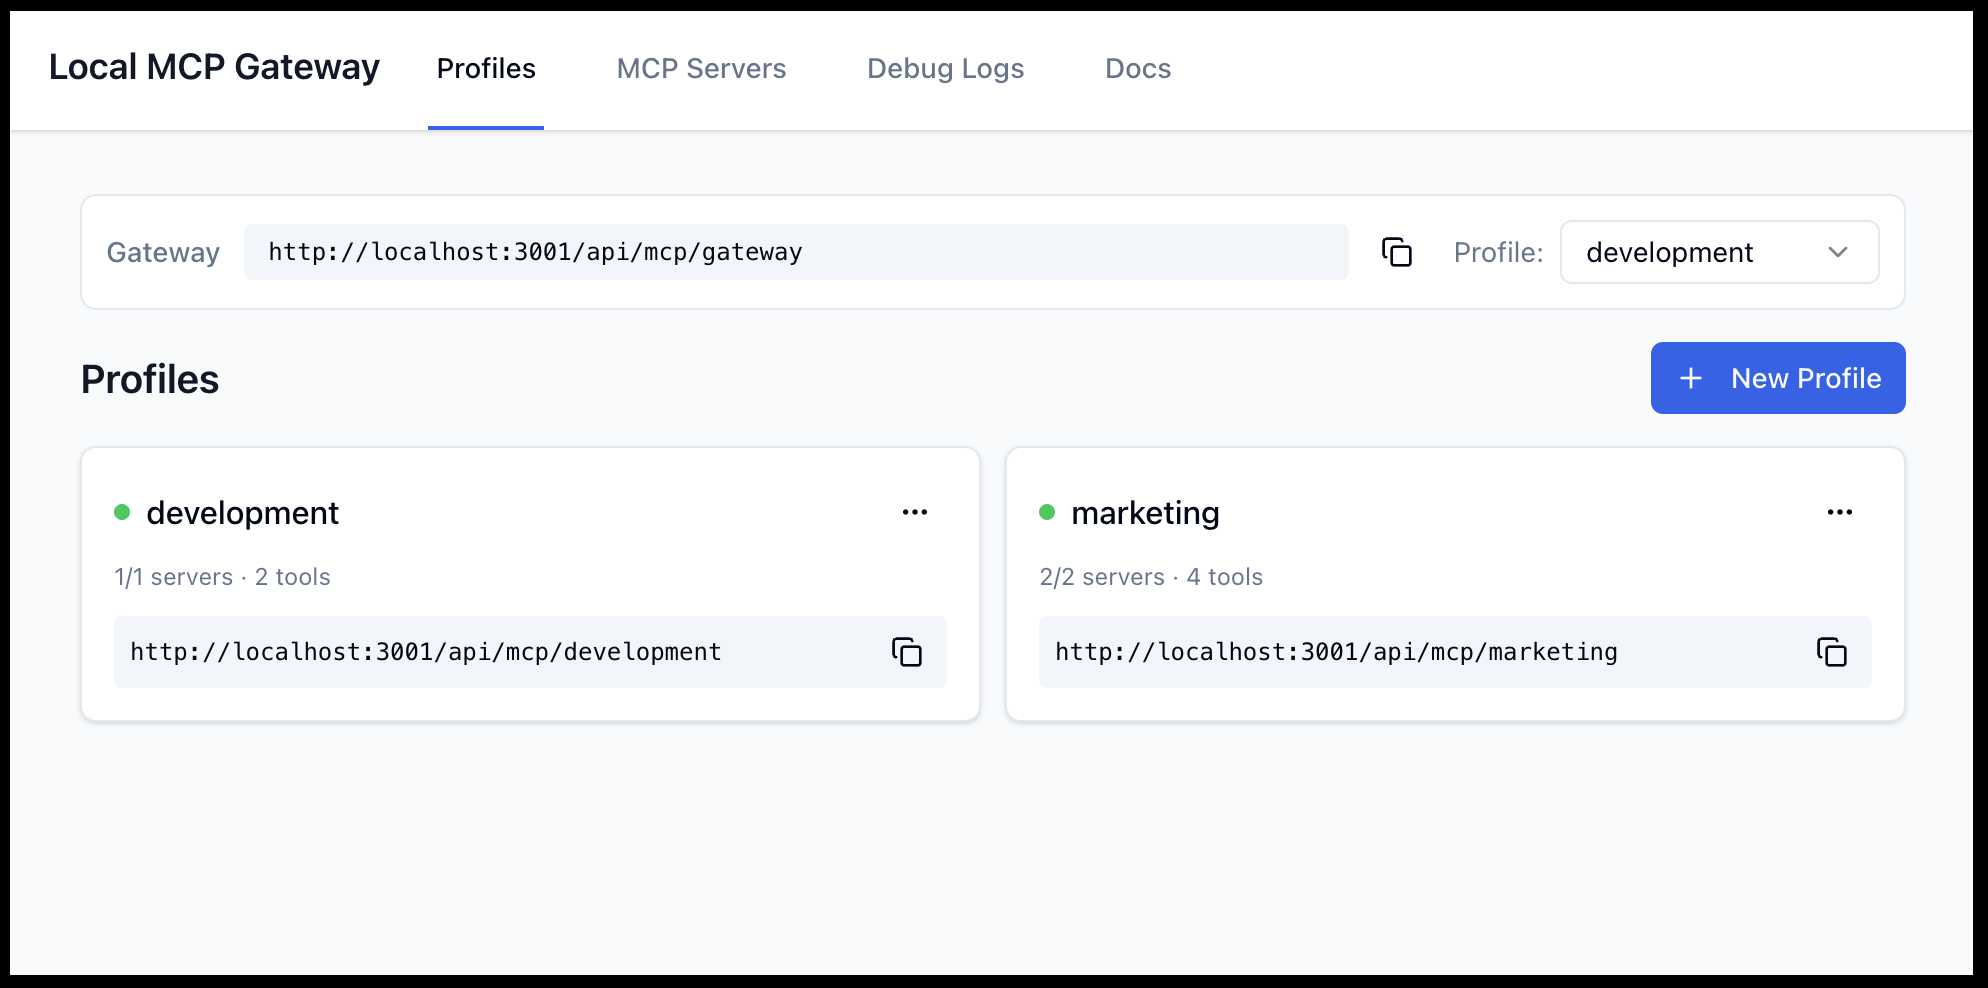
Task: Click the plus icon inside New Profile button
Action: 1690,378
